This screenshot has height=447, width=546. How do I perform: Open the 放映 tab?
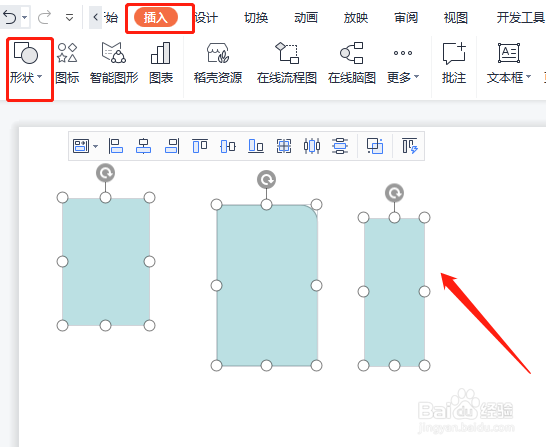pyautogui.click(x=356, y=17)
